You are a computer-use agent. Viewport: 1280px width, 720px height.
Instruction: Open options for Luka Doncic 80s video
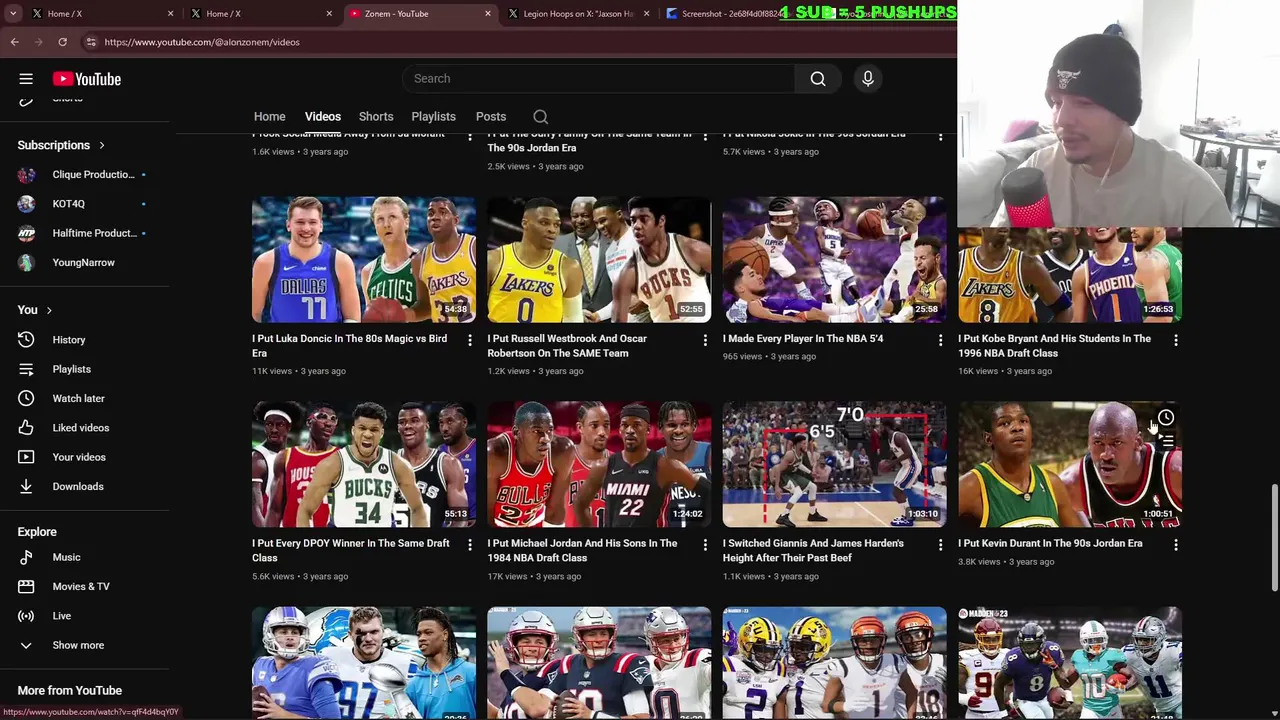[470, 340]
